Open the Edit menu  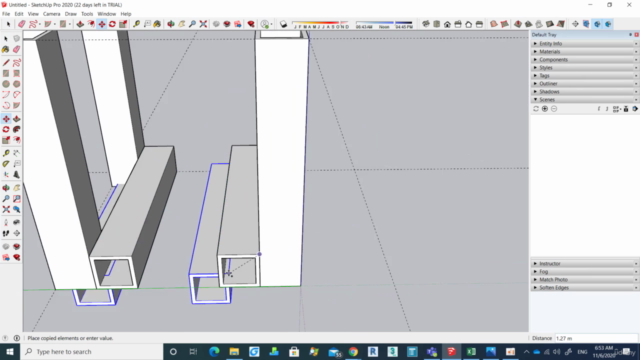coord(19,14)
